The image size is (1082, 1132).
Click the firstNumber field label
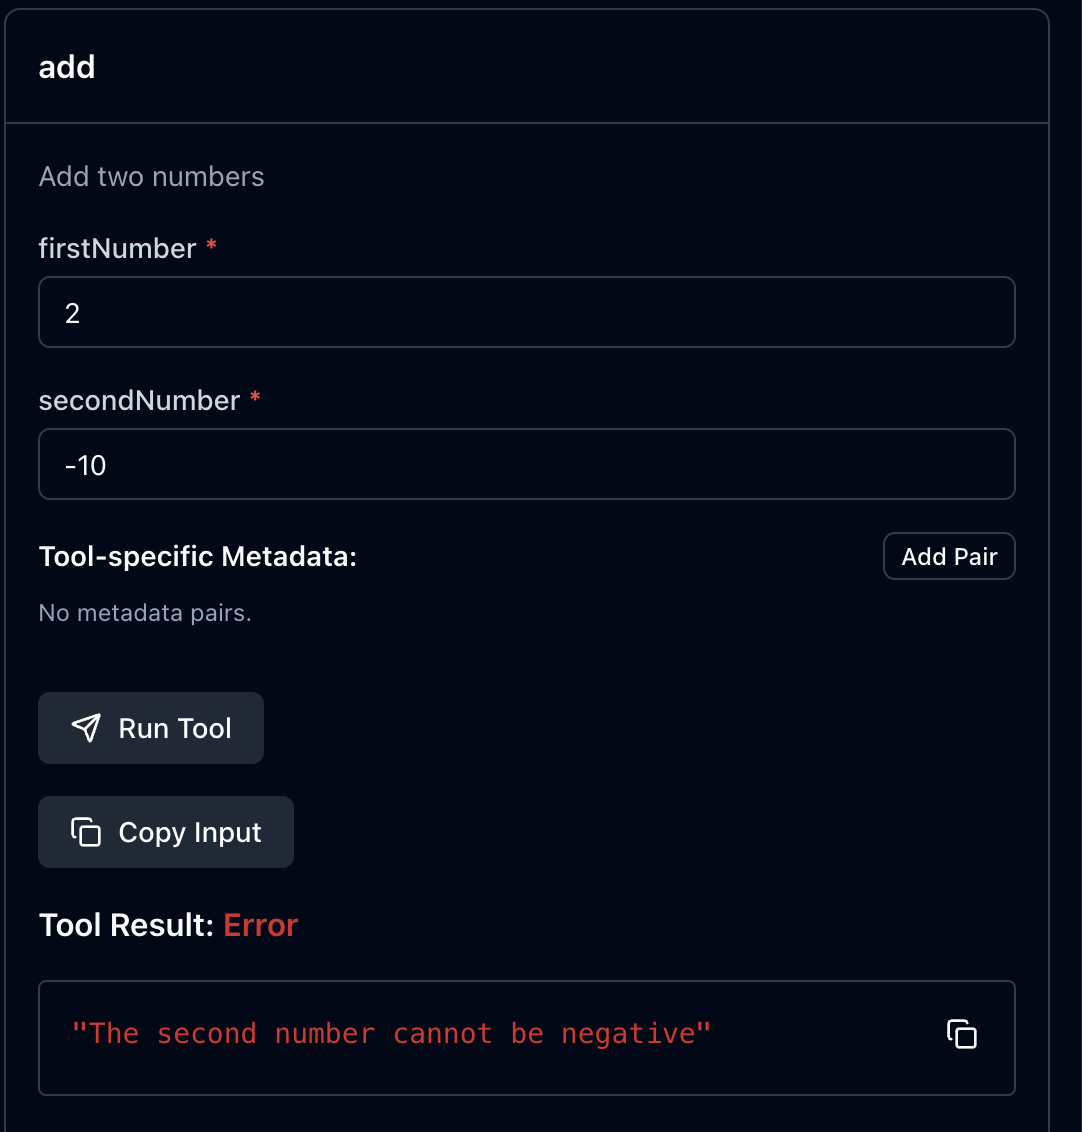click(117, 248)
